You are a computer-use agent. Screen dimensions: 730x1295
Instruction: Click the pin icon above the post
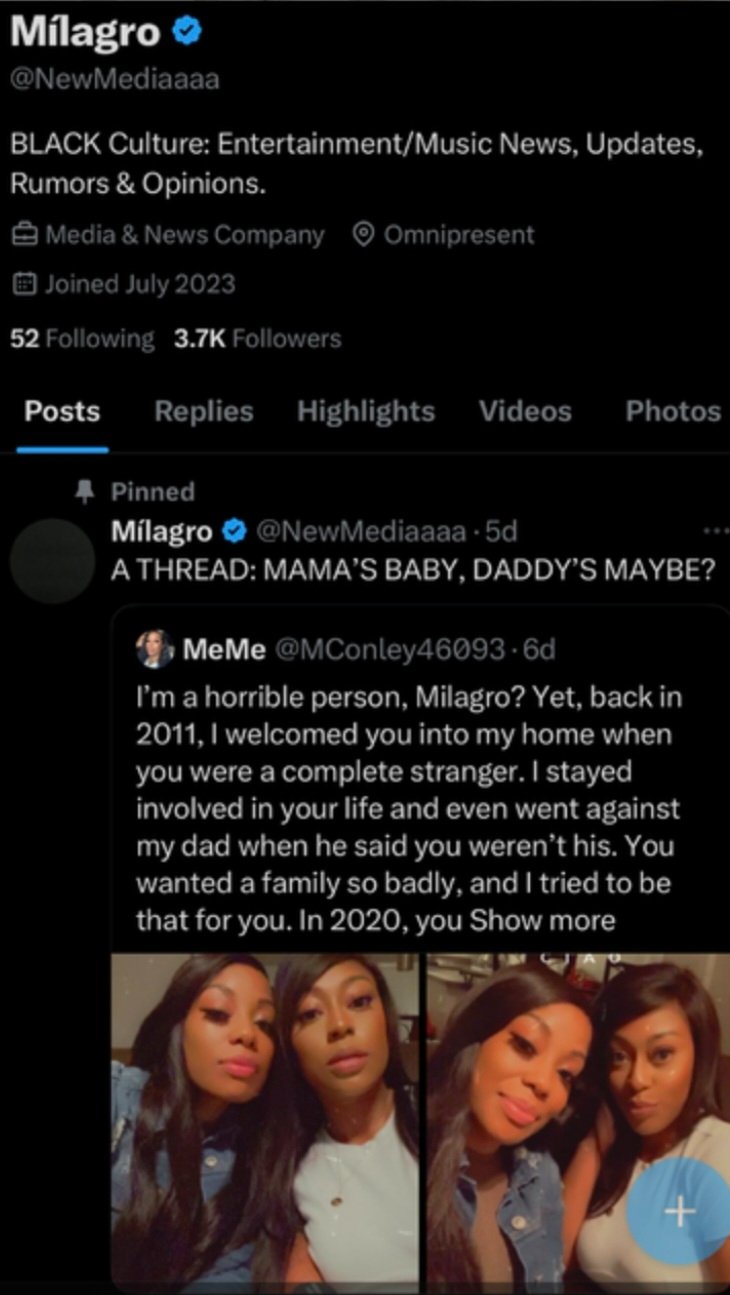(84, 491)
